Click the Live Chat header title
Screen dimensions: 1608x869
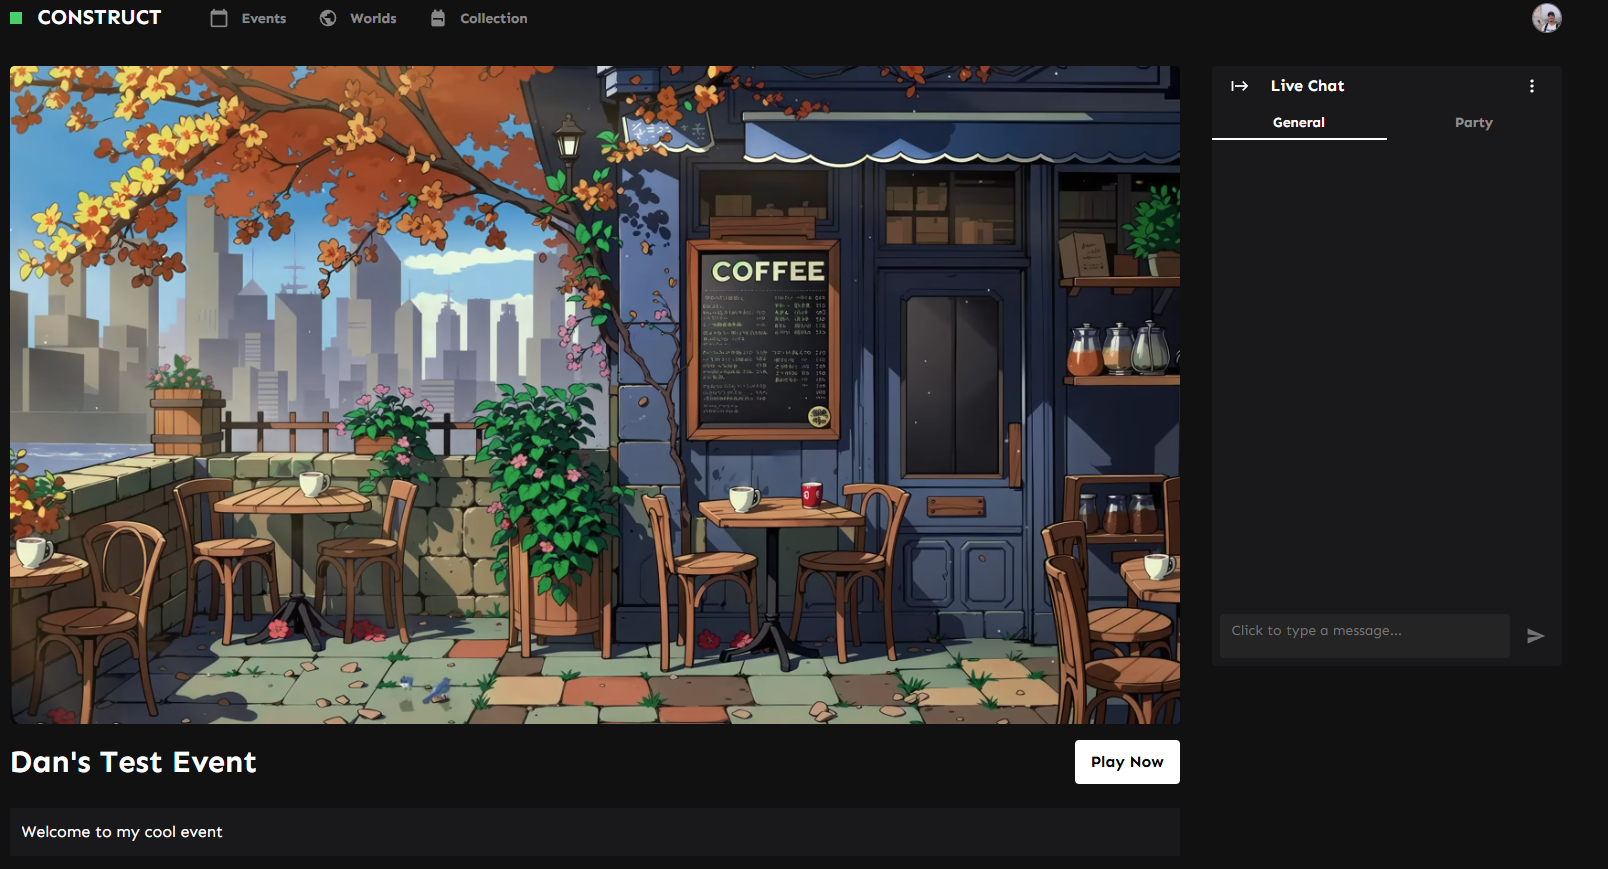tap(1307, 86)
